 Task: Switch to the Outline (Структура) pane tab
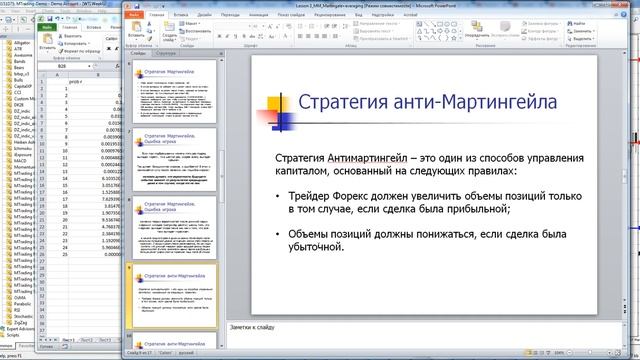[x=166, y=53]
